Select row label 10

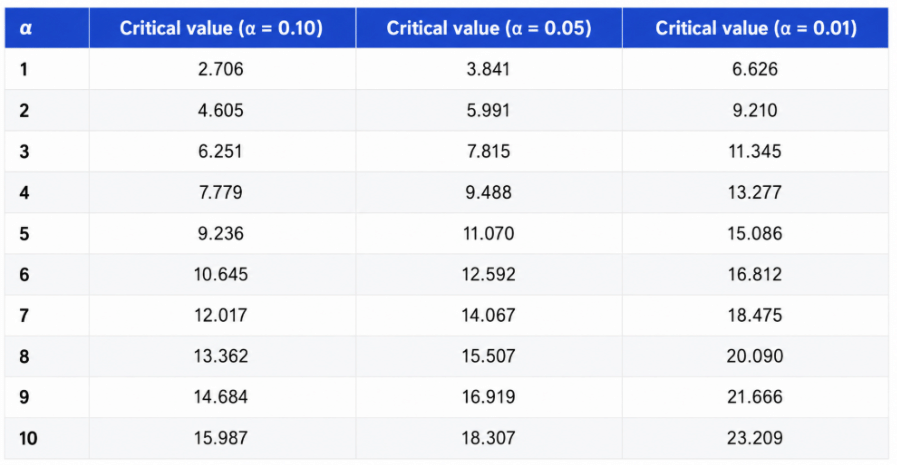[28, 439]
